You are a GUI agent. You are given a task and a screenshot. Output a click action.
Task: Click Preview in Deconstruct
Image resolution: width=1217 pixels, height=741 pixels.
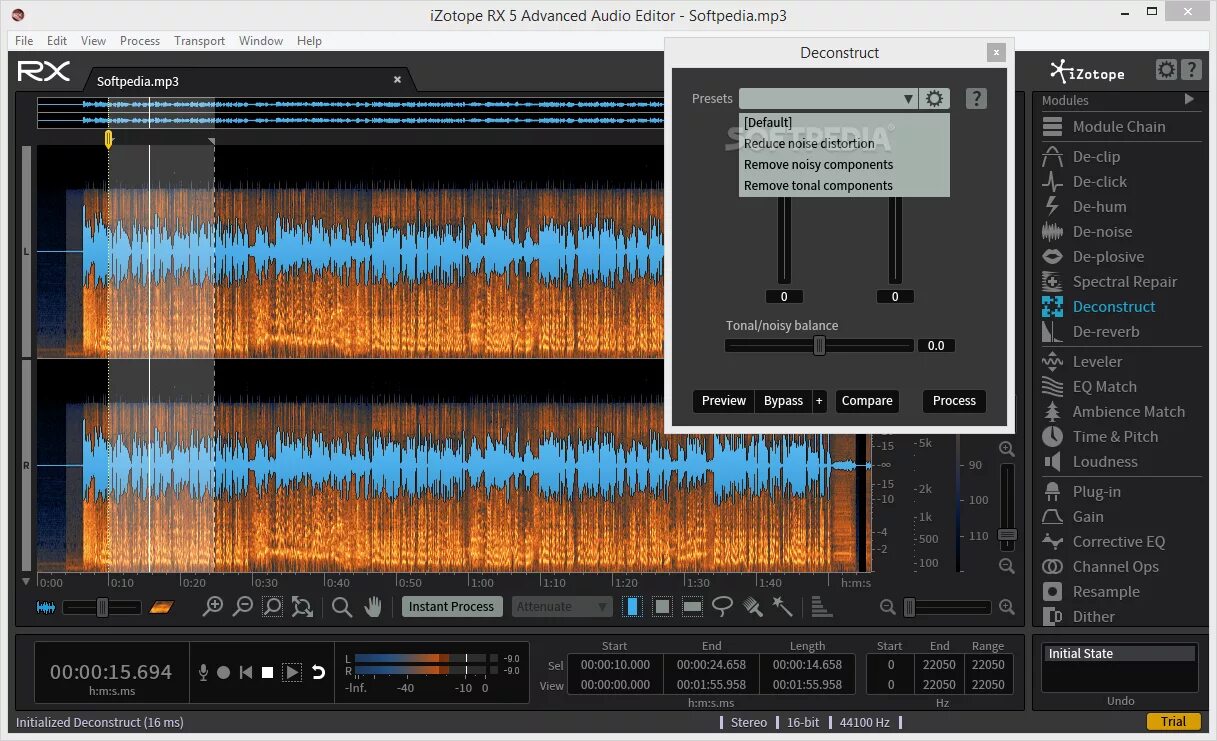(x=724, y=401)
